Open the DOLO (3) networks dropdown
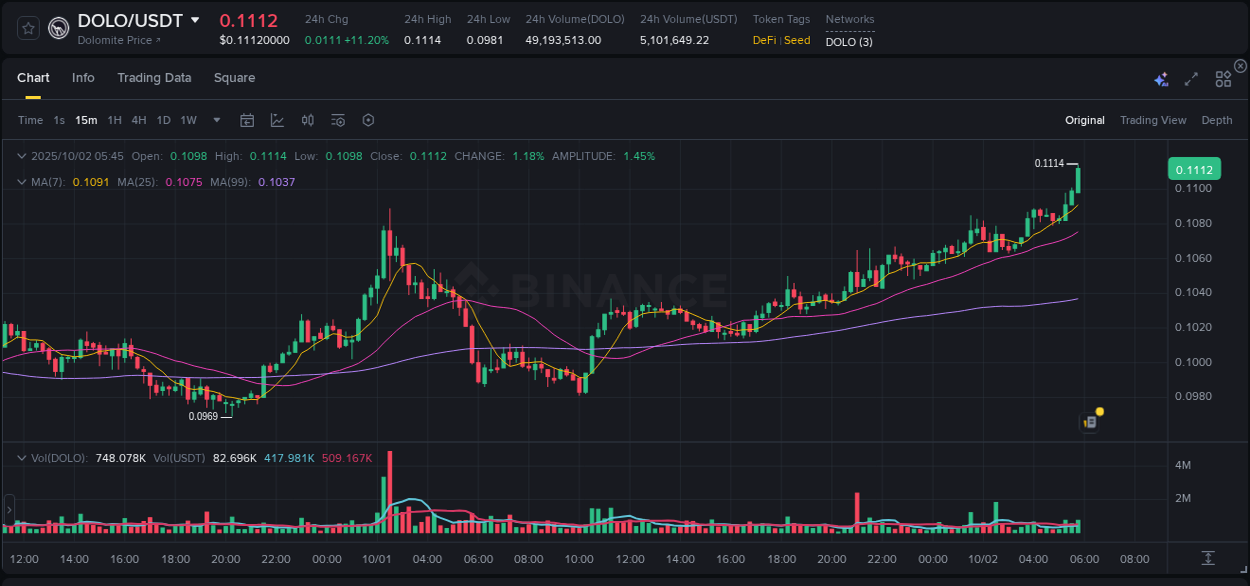This screenshot has height=586, width=1250. [x=848, y=42]
